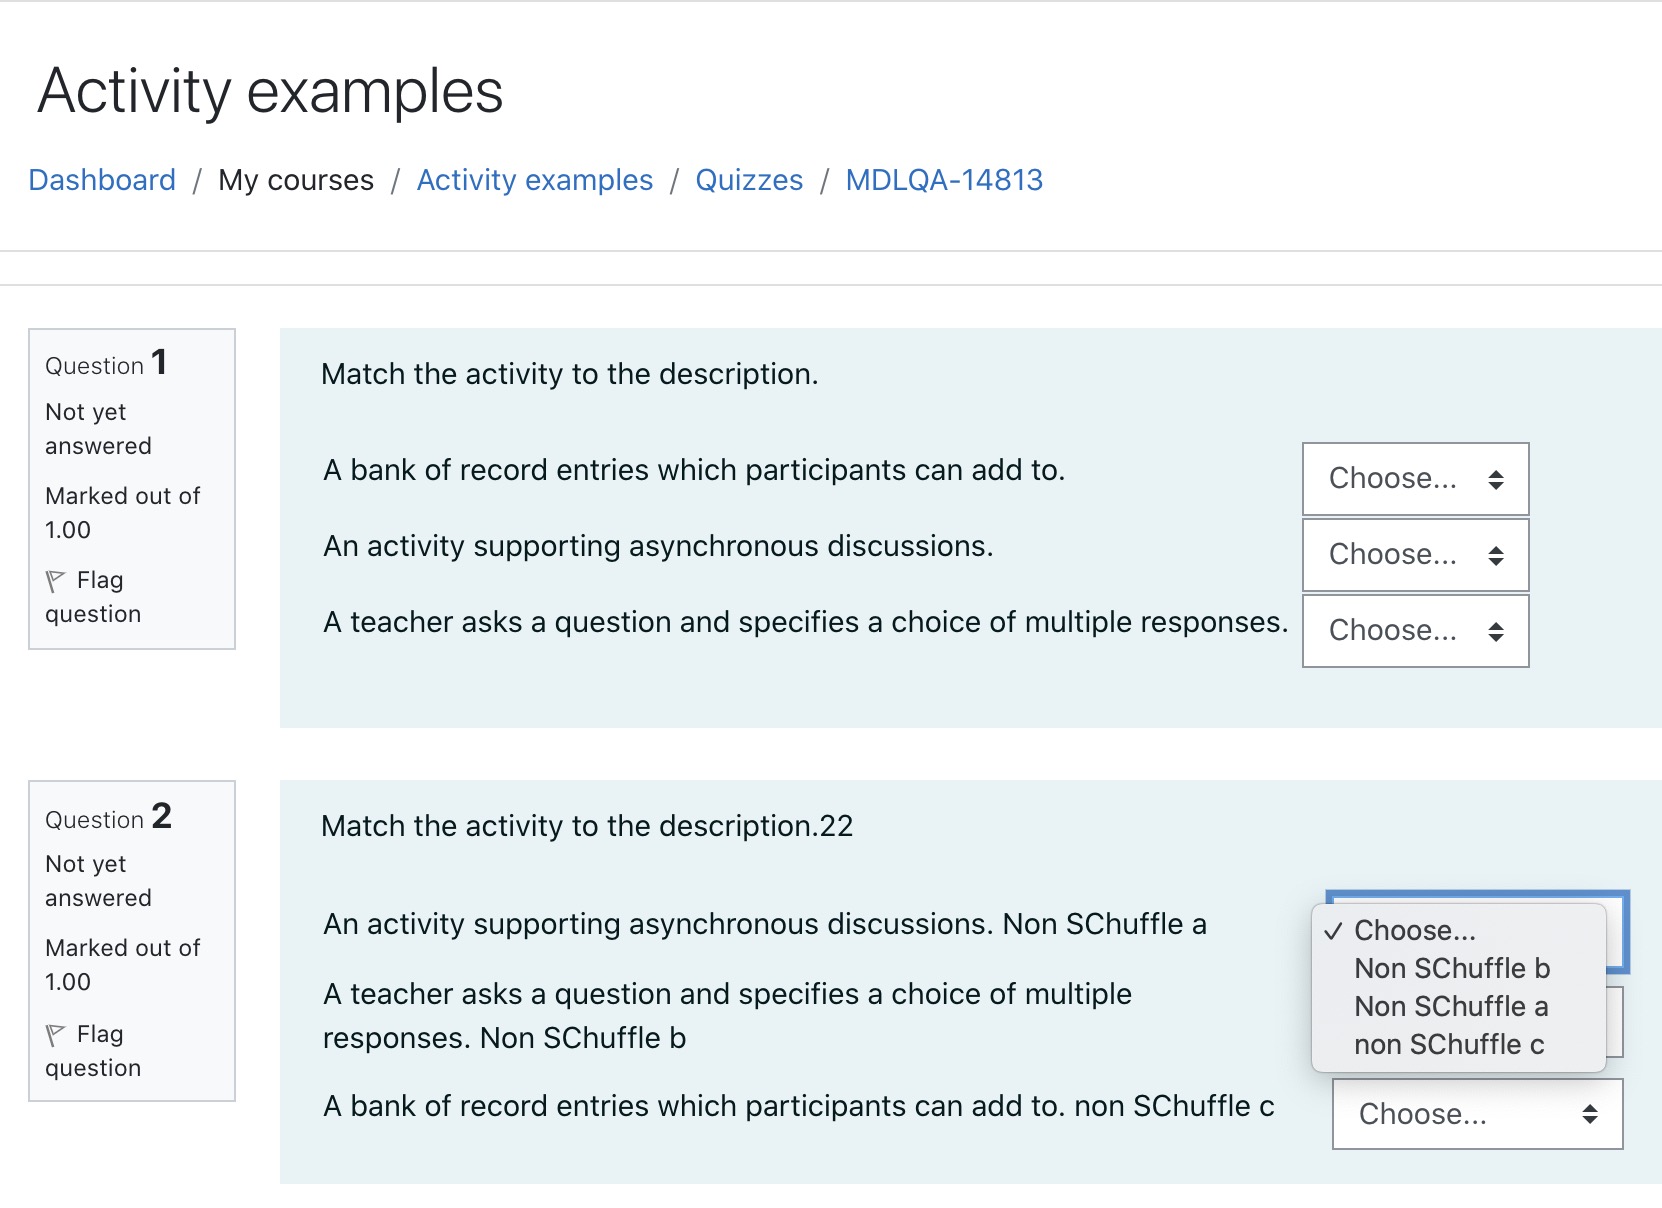Select 'Non SChuffle b' from open list
Viewport: 1662px width, 1208px height.
[1452, 968]
